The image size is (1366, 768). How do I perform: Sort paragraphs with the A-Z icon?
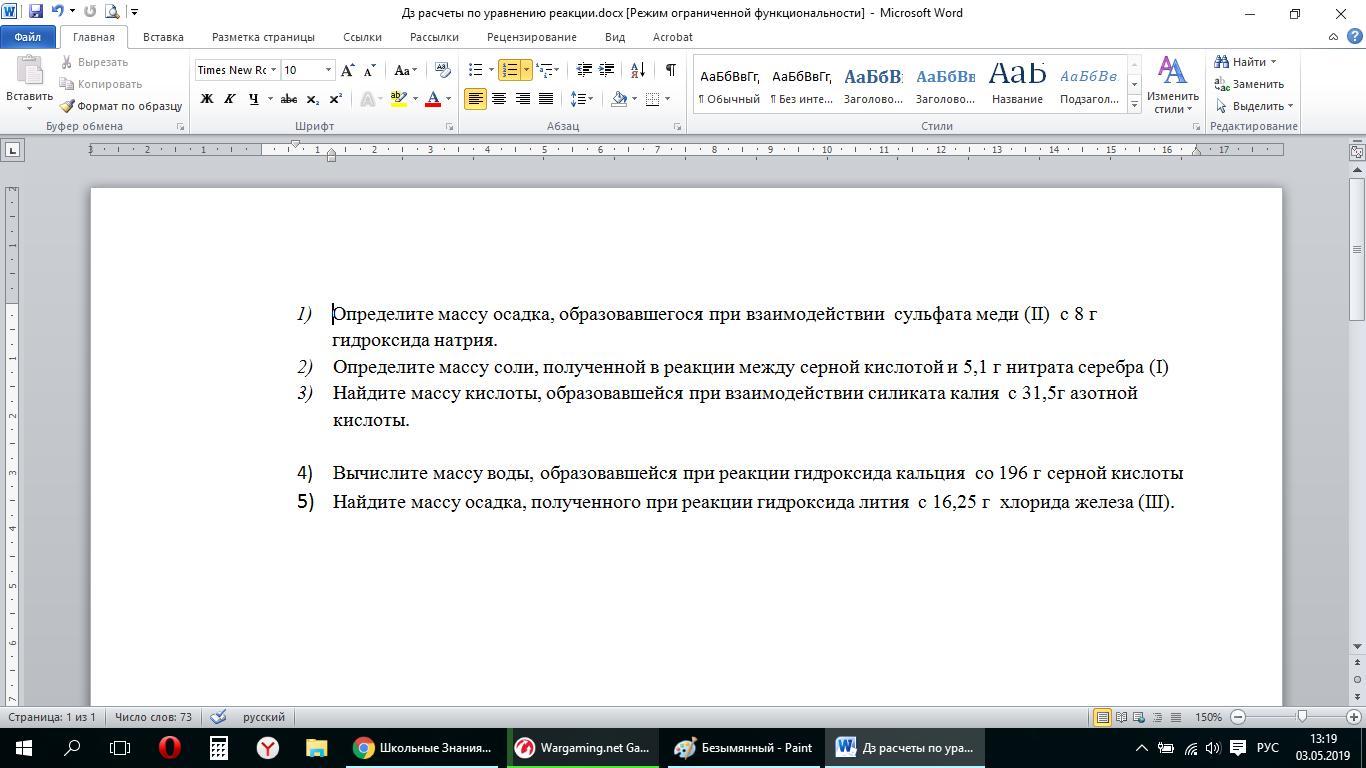[639, 70]
